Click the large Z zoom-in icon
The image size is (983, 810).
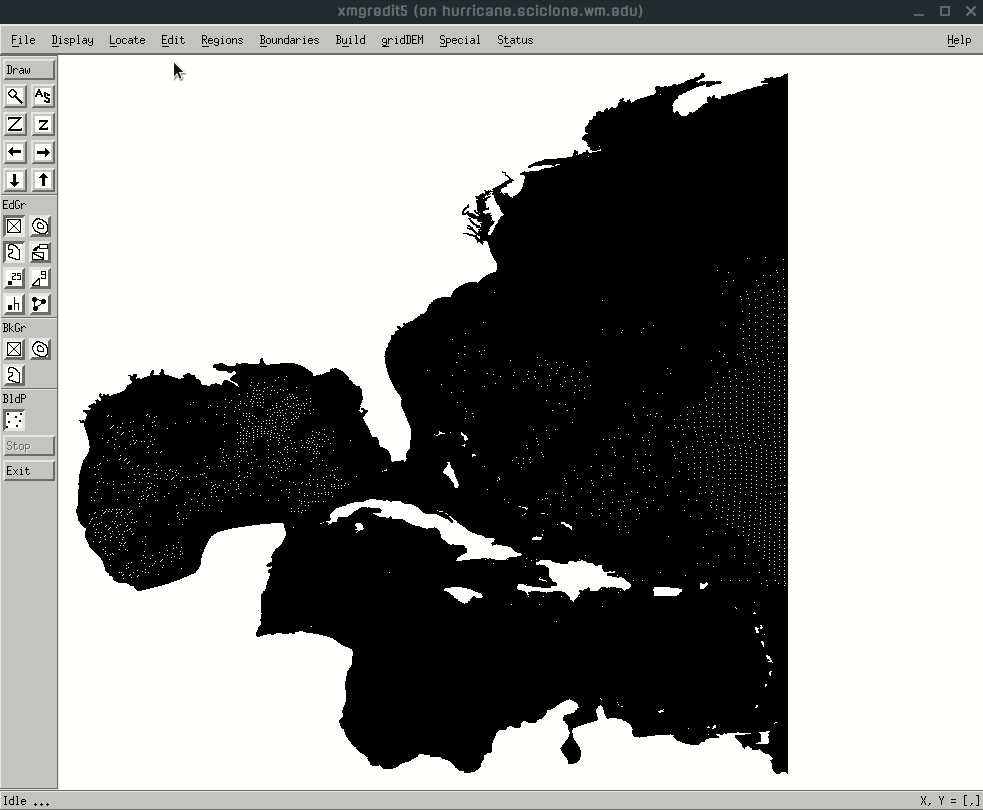point(15,124)
